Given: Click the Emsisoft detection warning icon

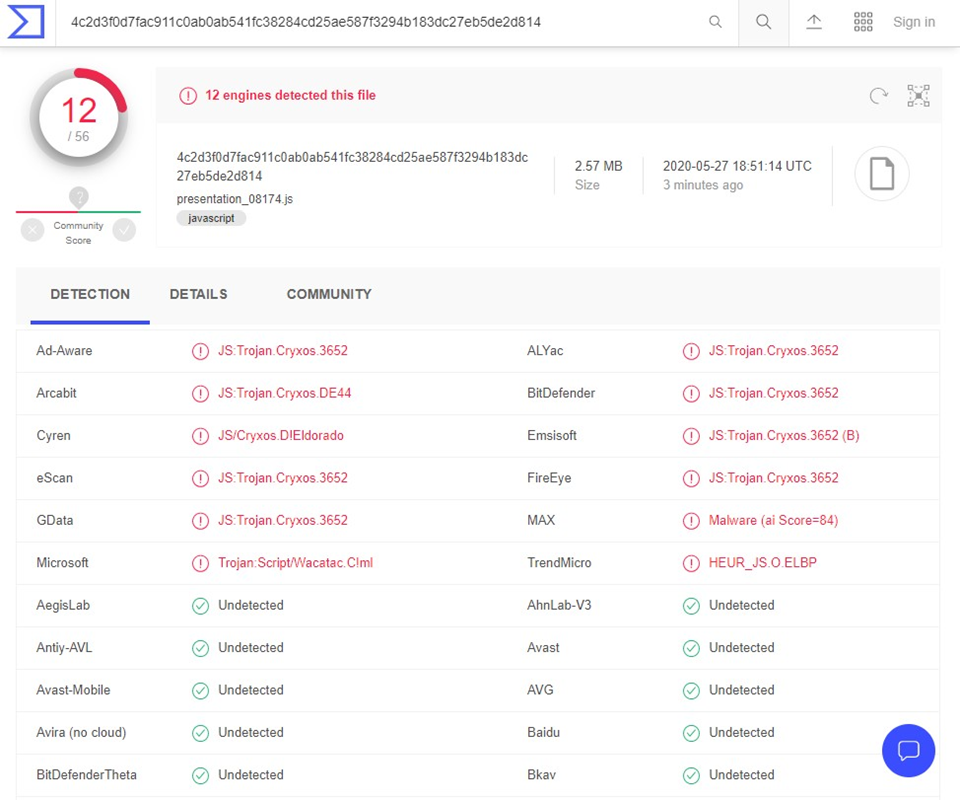Looking at the screenshot, I should pyautogui.click(x=691, y=436).
